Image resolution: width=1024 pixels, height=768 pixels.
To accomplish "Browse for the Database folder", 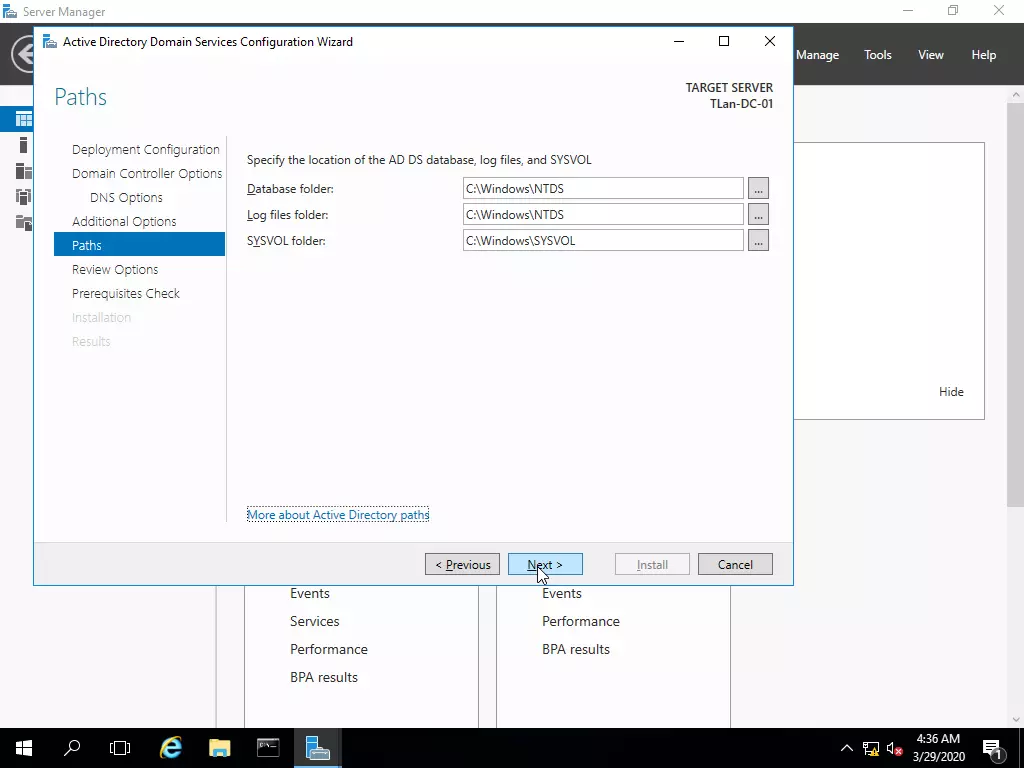I will [x=758, y=189].
